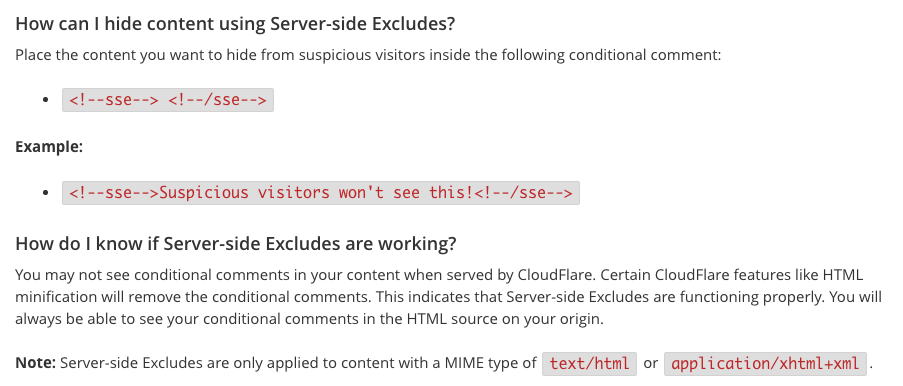This screenshot has width=903, height=386.
Task: Click the word "or" between the MIME types
Action: (650, 363)
